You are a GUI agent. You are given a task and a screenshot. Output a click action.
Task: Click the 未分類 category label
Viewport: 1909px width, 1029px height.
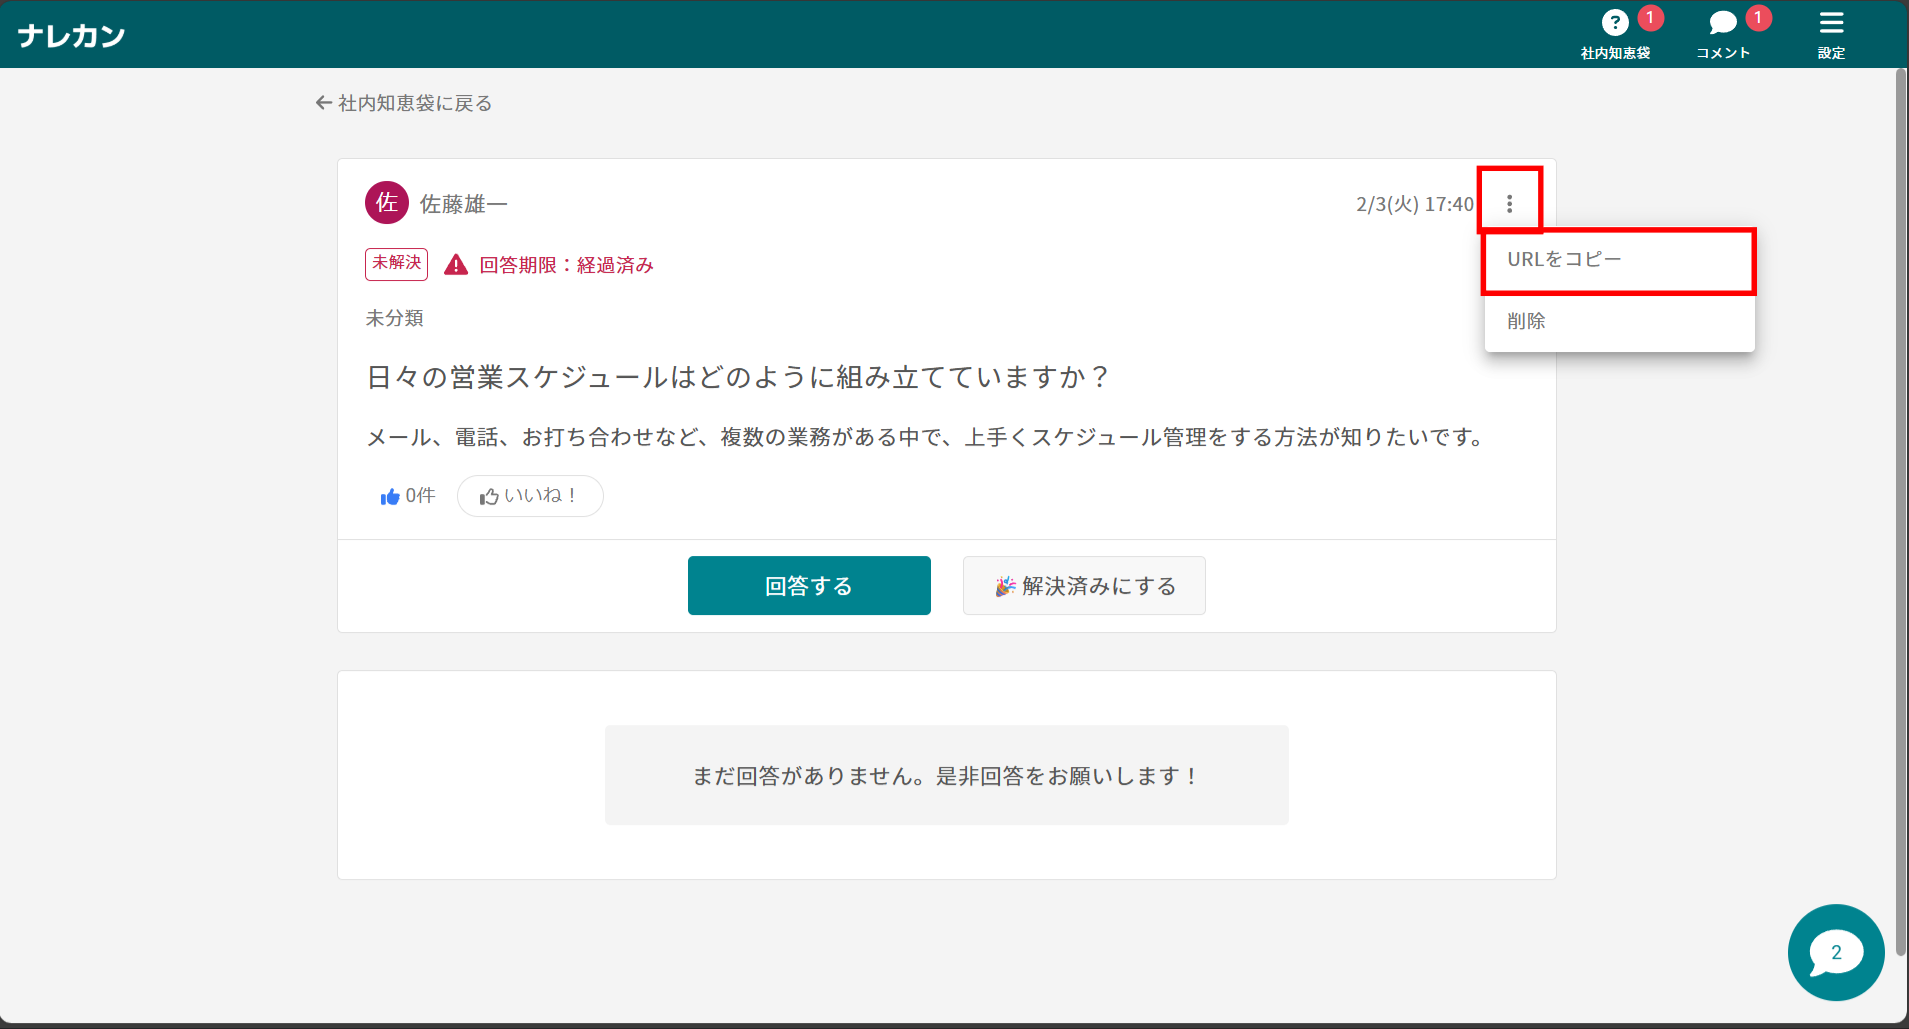[x=394, y=317]
